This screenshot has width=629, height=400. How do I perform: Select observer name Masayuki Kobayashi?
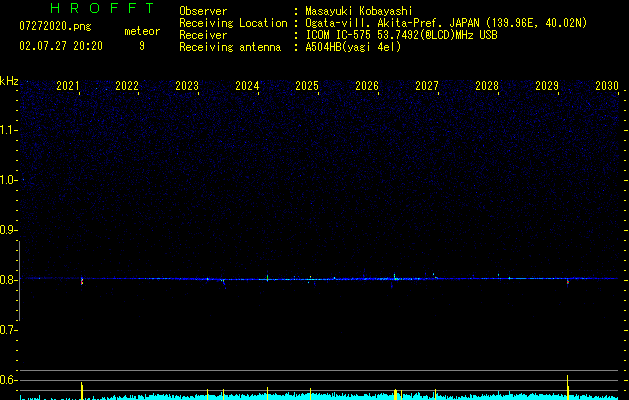click(x=358, y=11)
